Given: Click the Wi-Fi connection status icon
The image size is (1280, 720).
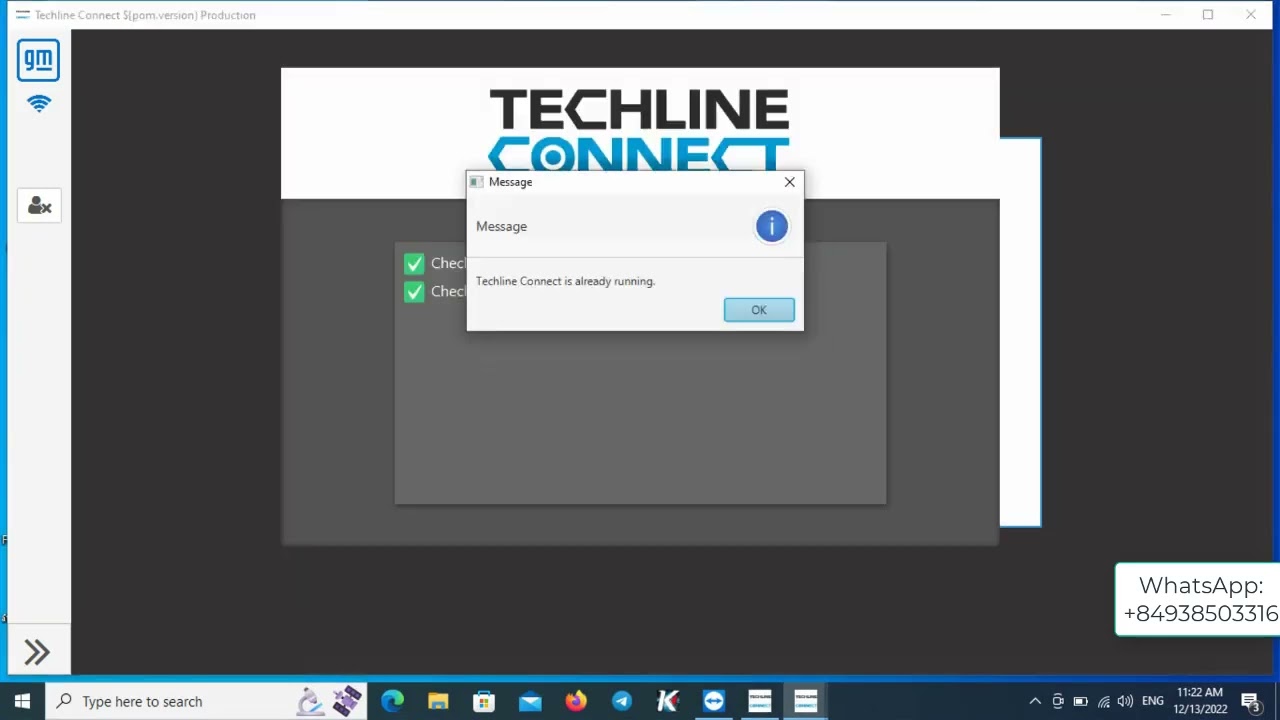Looking at the screenshot, I should tap(39, 104).
